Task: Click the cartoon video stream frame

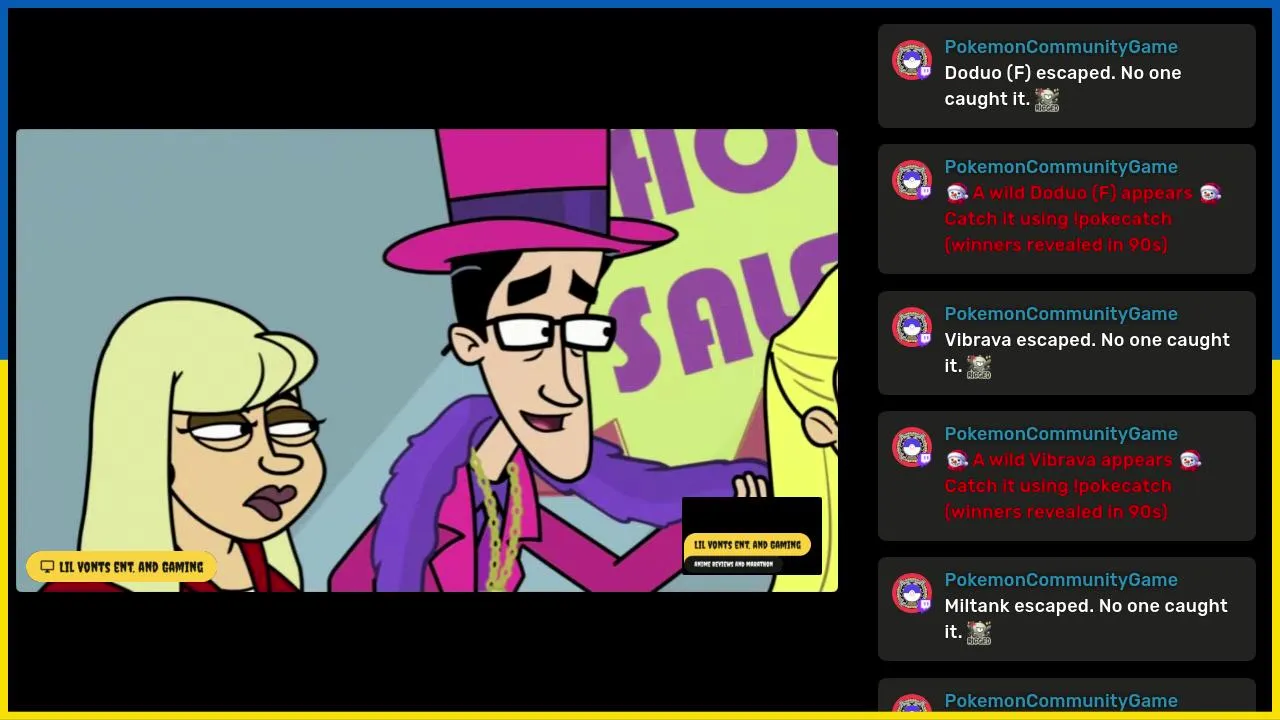Action: tap(427, 360)
